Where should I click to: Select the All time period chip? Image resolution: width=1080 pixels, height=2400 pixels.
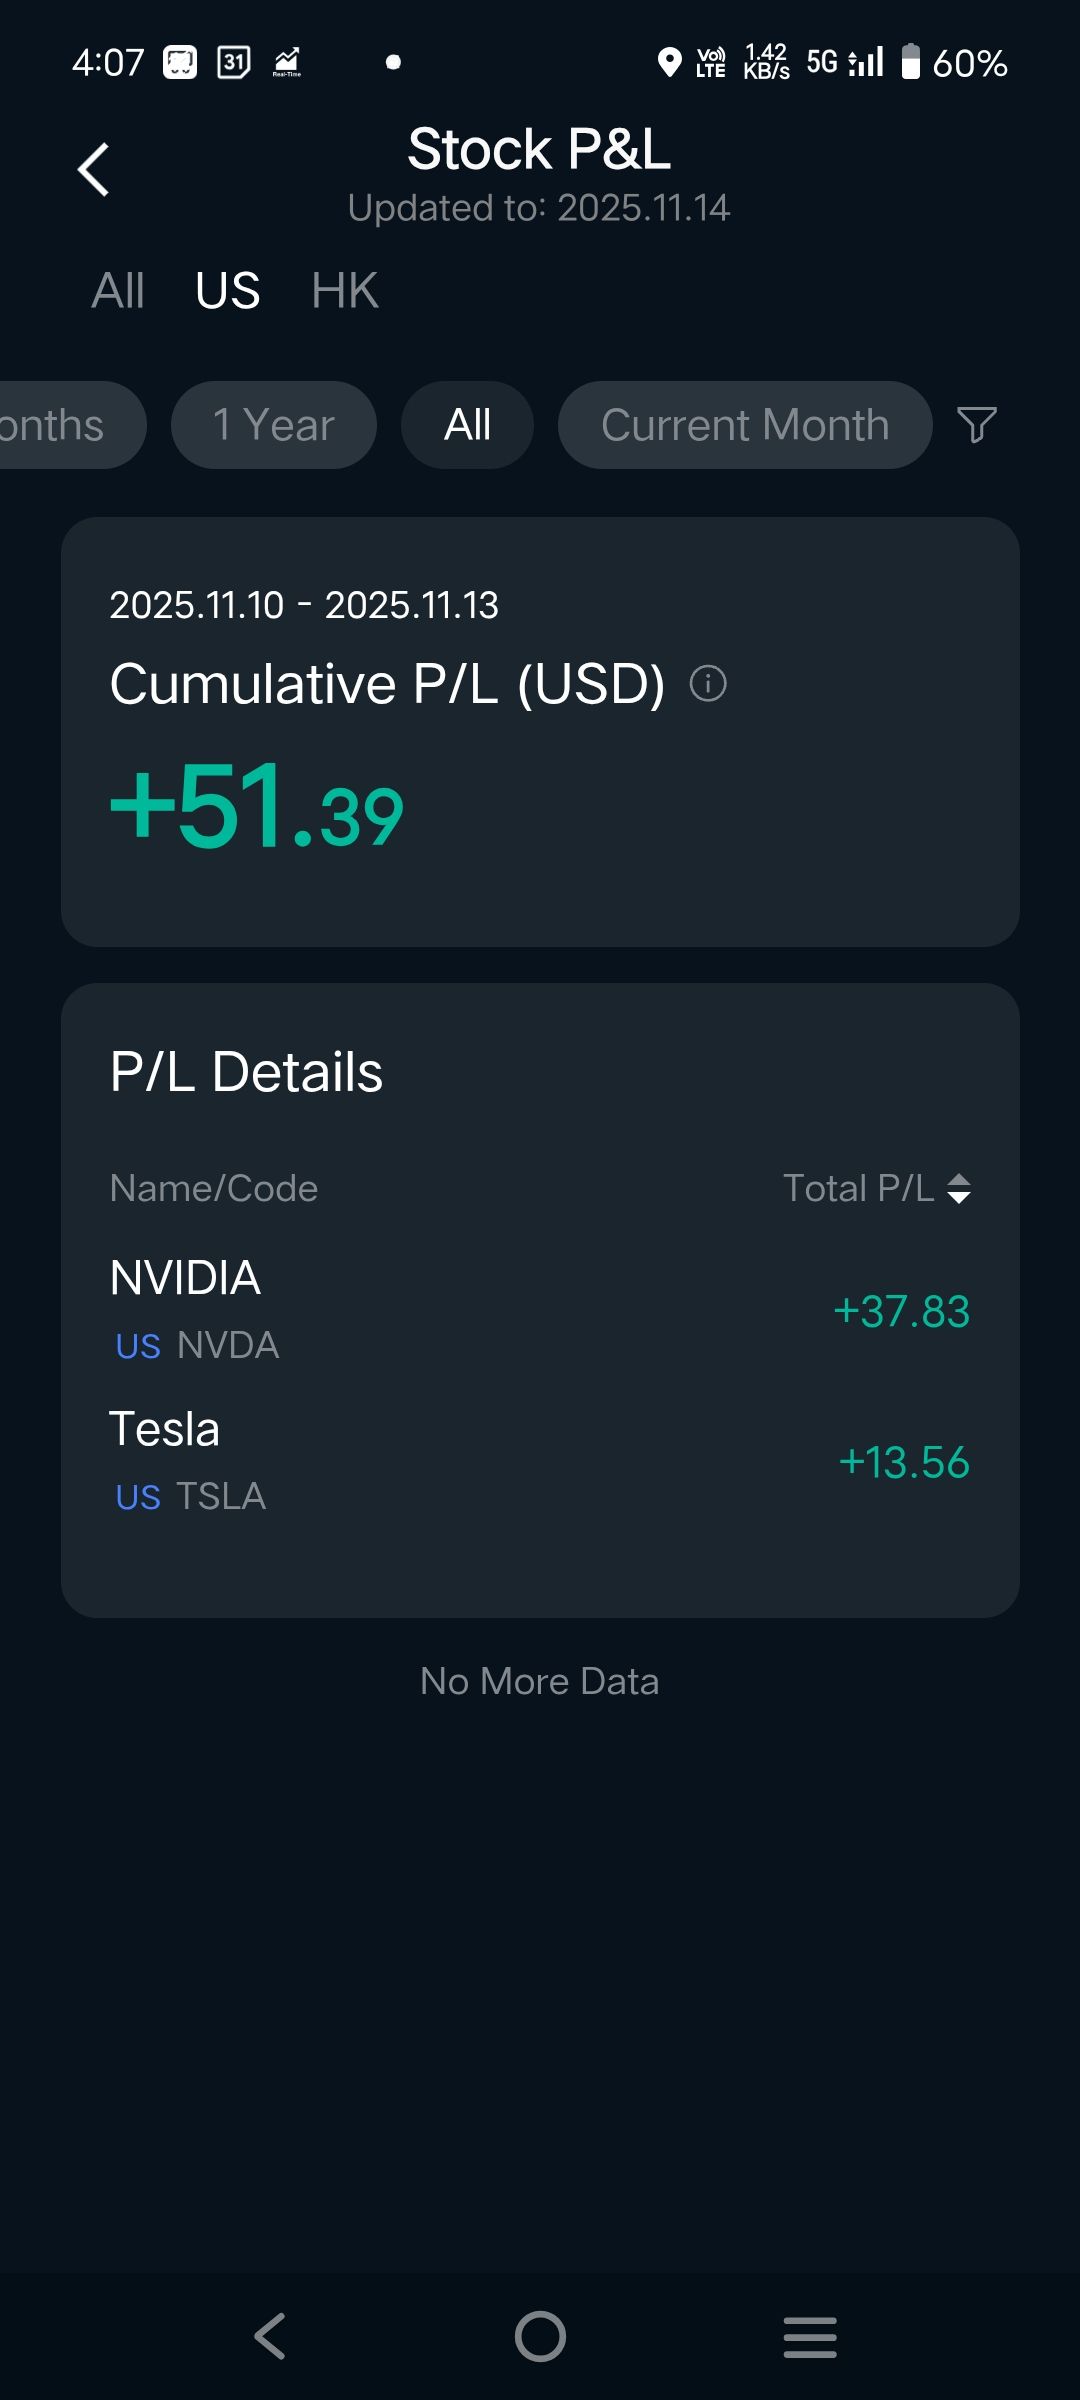click(x=467, y=425)
